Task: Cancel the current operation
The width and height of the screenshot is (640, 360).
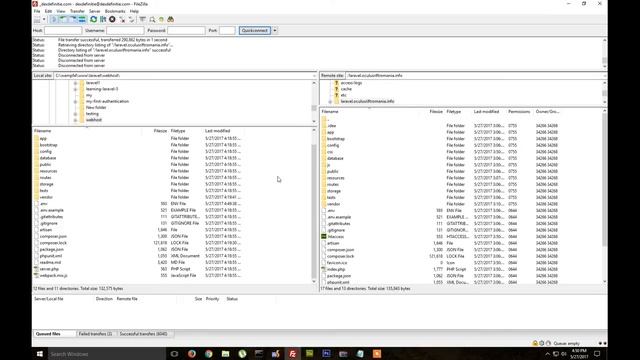Action: click(112, 20)
